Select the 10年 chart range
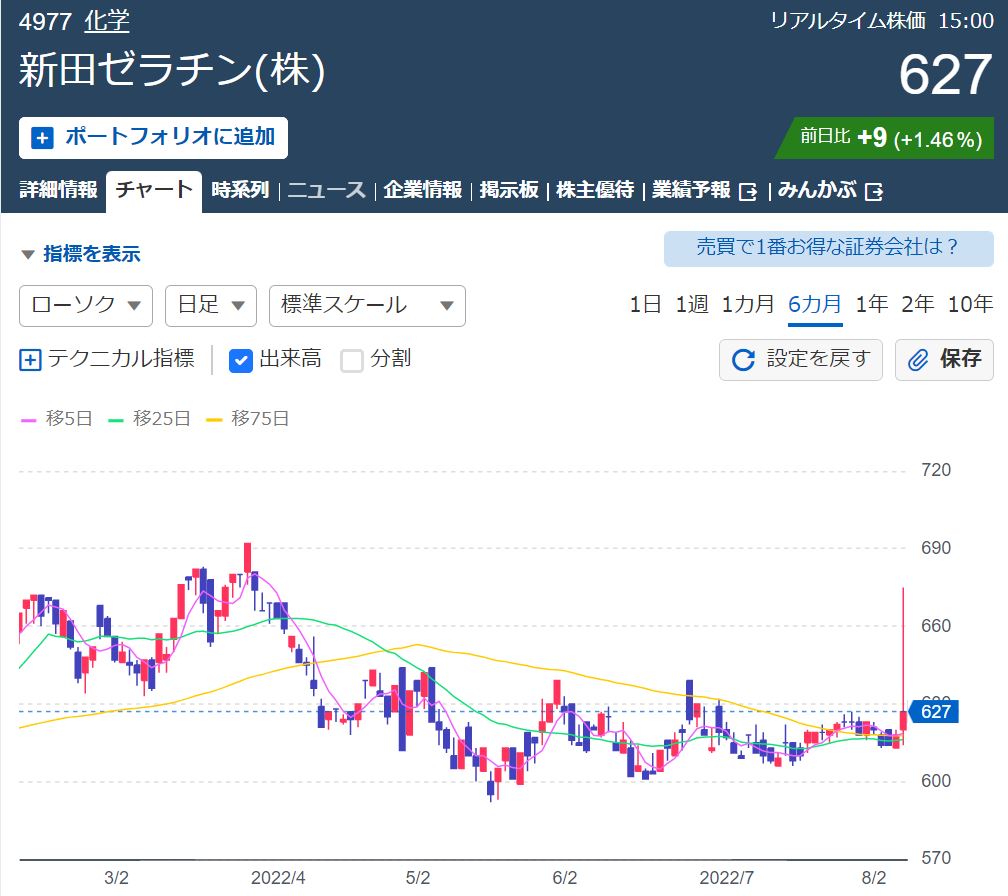 [971, 304]
